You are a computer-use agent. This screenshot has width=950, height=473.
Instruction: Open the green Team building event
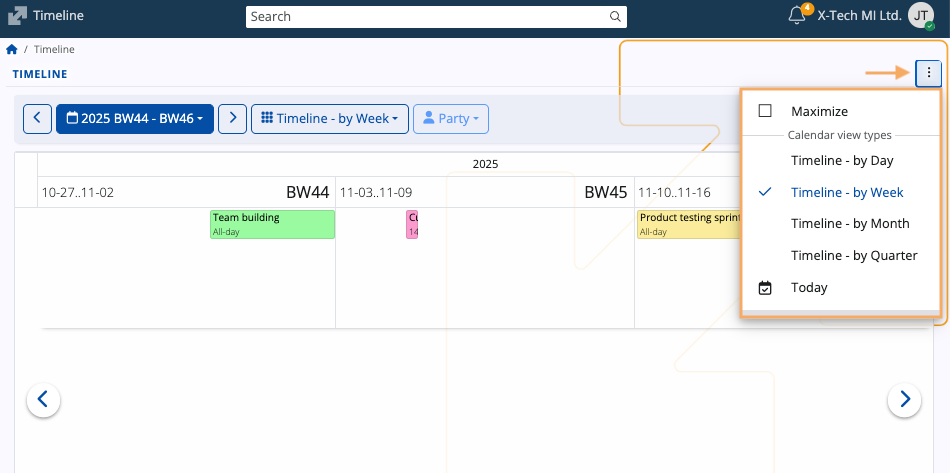click(272, 224)
